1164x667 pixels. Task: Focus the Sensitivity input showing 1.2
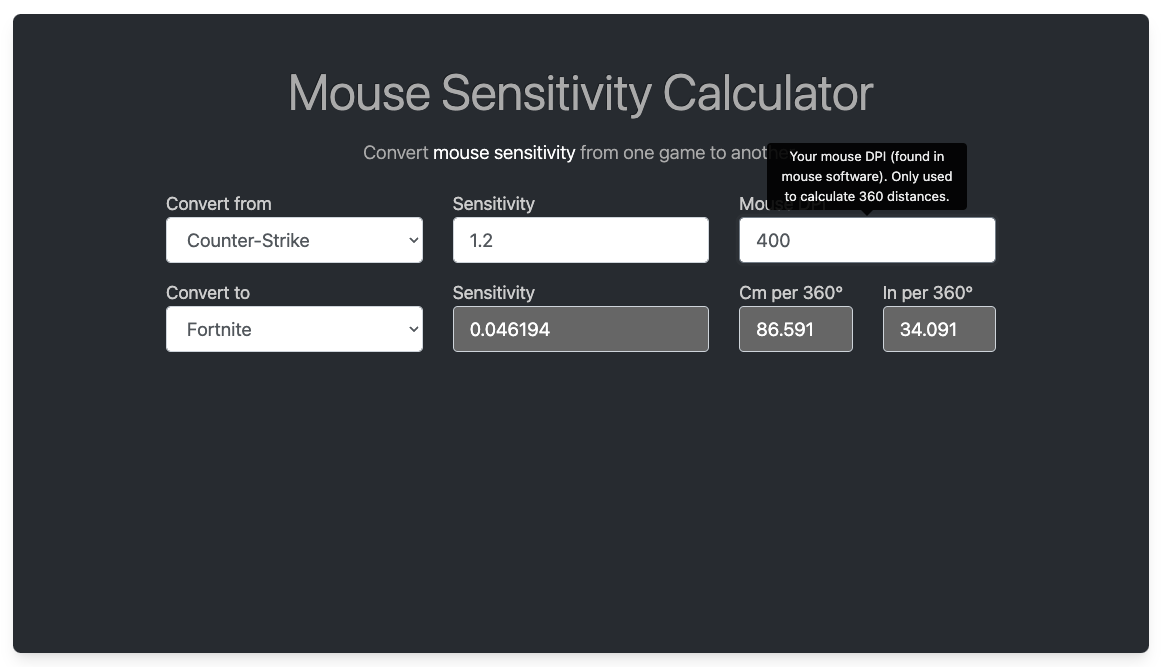(580, 240)
